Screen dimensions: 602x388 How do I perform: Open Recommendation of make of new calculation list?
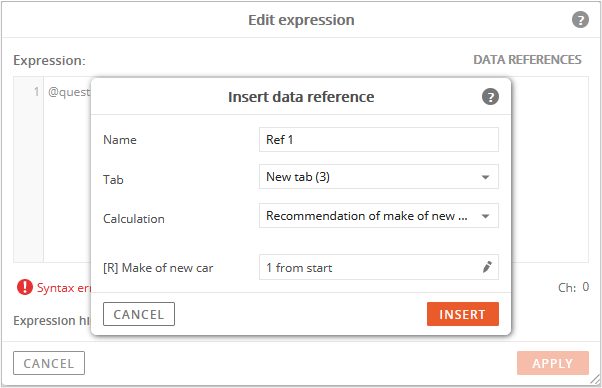coord(379,216)
